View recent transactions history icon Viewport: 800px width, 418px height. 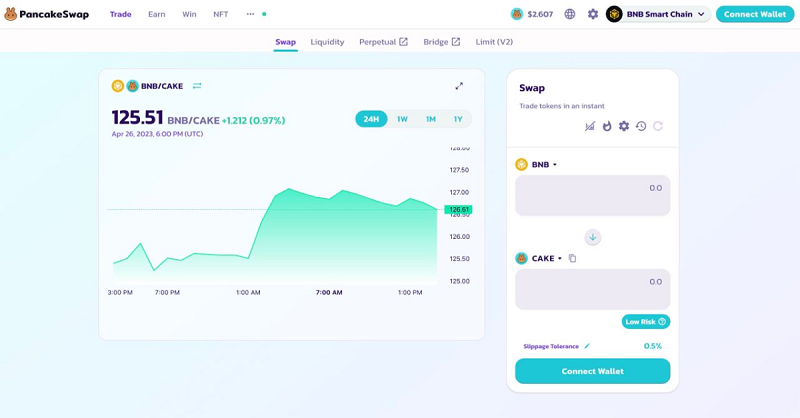(x=641, y=126)
